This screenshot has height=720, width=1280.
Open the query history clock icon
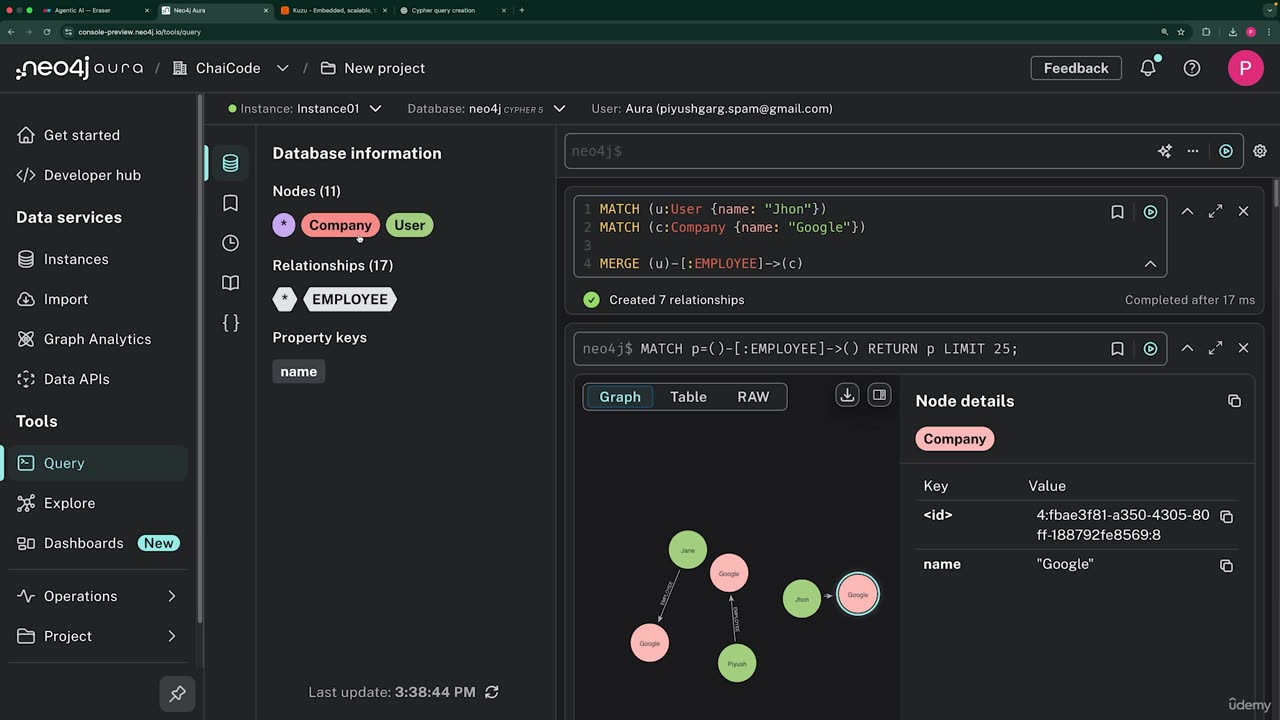tap(230, 243)
